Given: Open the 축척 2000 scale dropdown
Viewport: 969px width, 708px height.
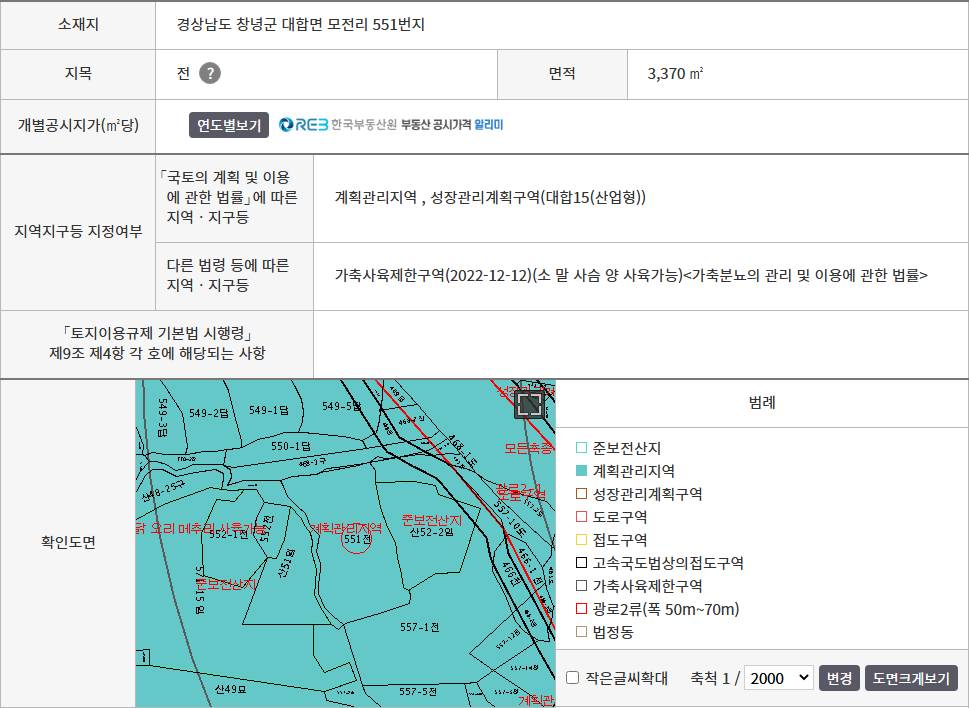Looking at the screenshot, I should click(x=779, y=678).
